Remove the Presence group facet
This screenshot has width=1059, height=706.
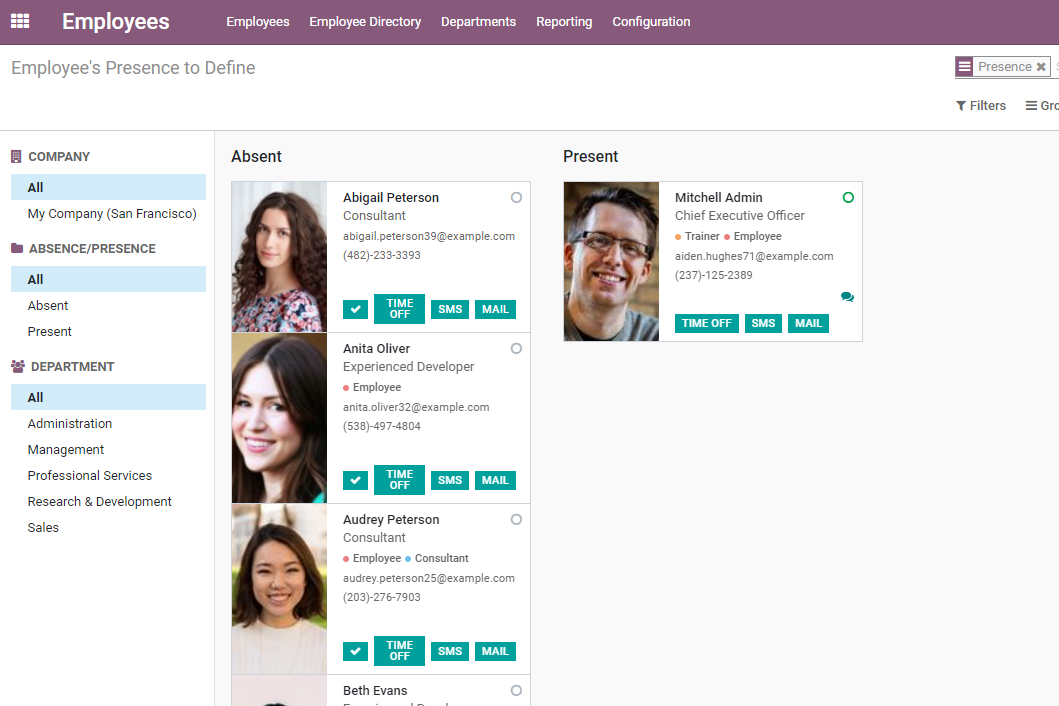[x=1041, y=67]
